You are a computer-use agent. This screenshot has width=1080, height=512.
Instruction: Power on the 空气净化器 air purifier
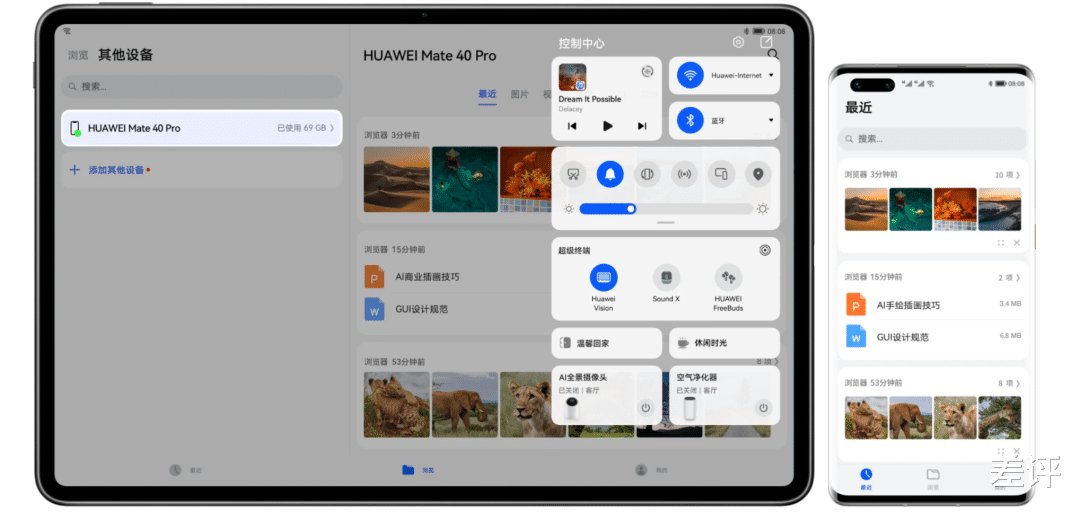[763, 408]
